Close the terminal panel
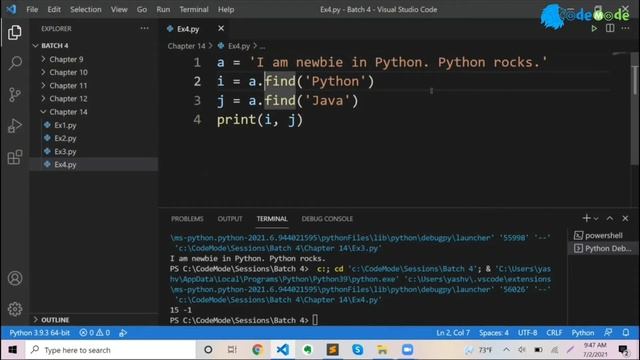 (x=625, y=218)
